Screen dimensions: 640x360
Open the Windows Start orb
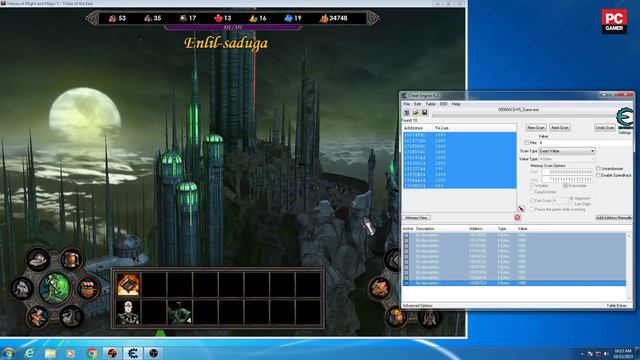(x=9, y=353)
